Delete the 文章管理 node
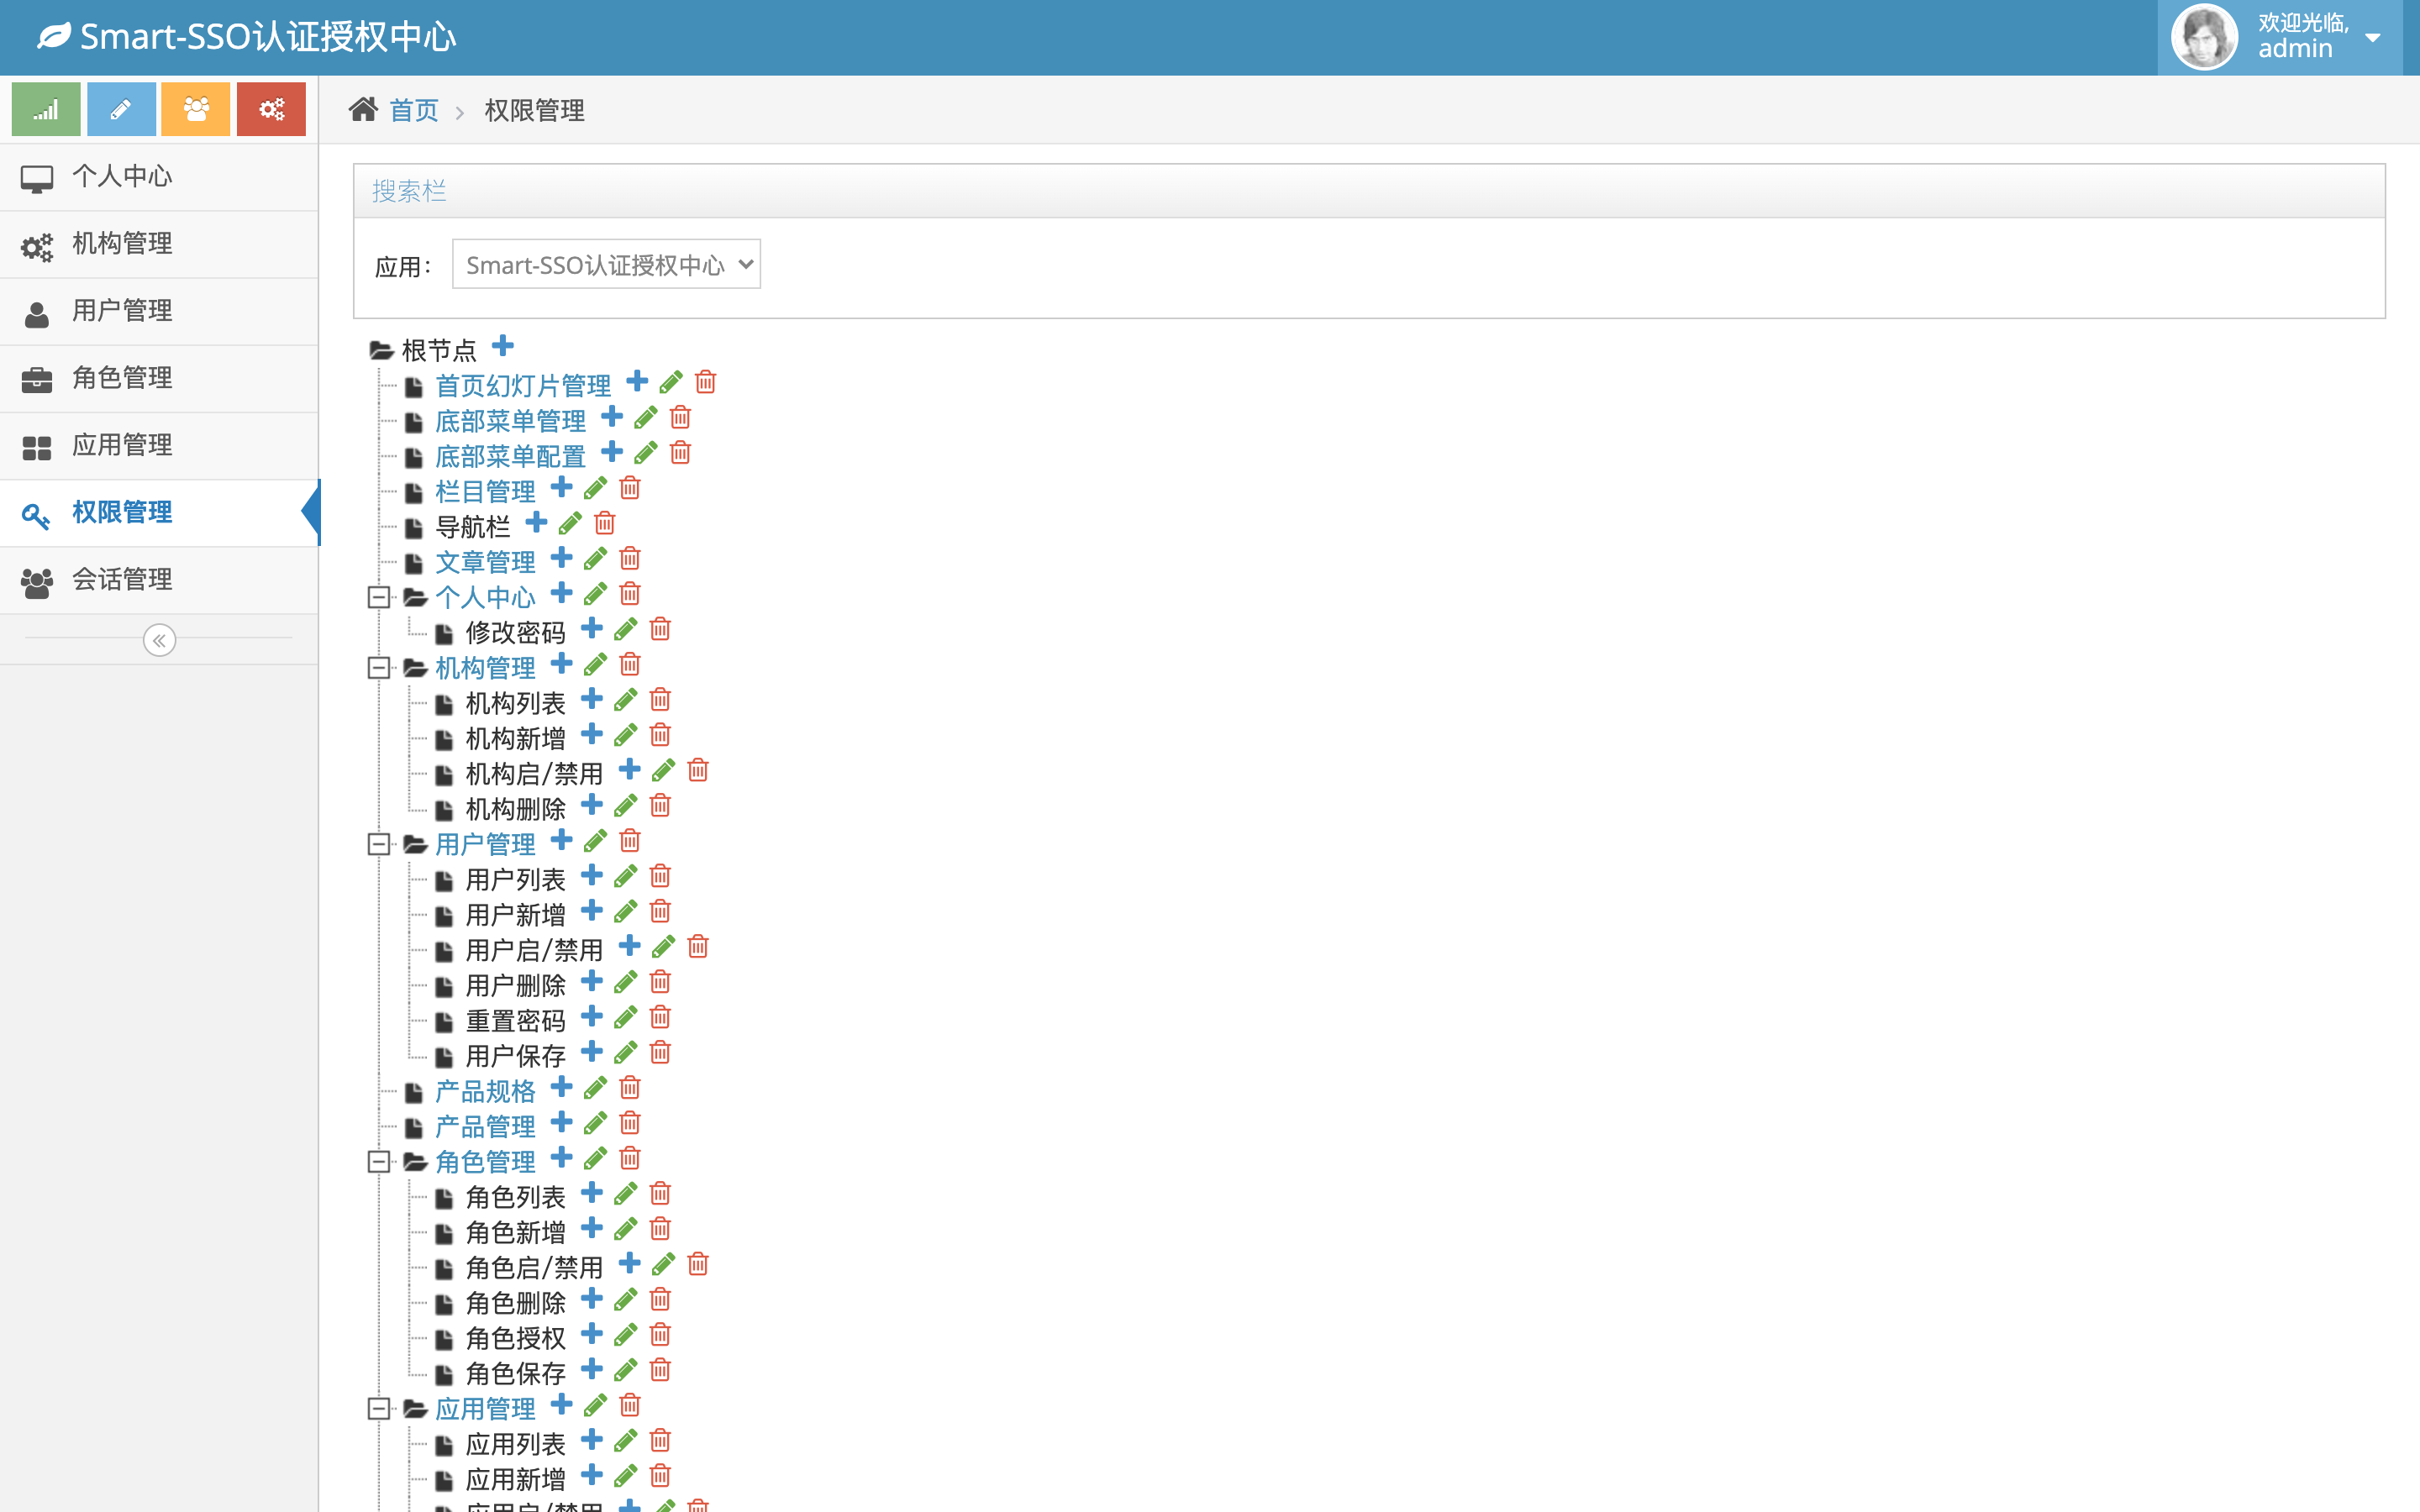This screenshot has width=2420, height=1512. (630, 558)
